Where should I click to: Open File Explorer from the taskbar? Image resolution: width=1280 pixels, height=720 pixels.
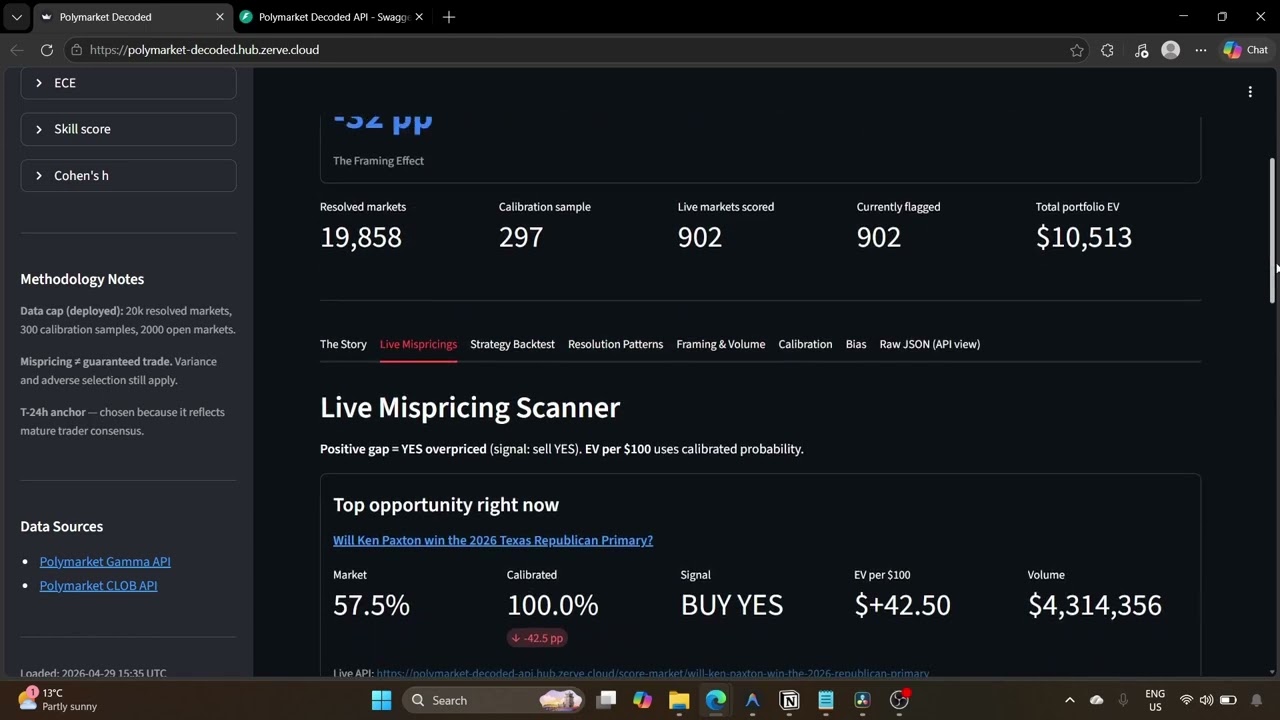click(679, 700)
